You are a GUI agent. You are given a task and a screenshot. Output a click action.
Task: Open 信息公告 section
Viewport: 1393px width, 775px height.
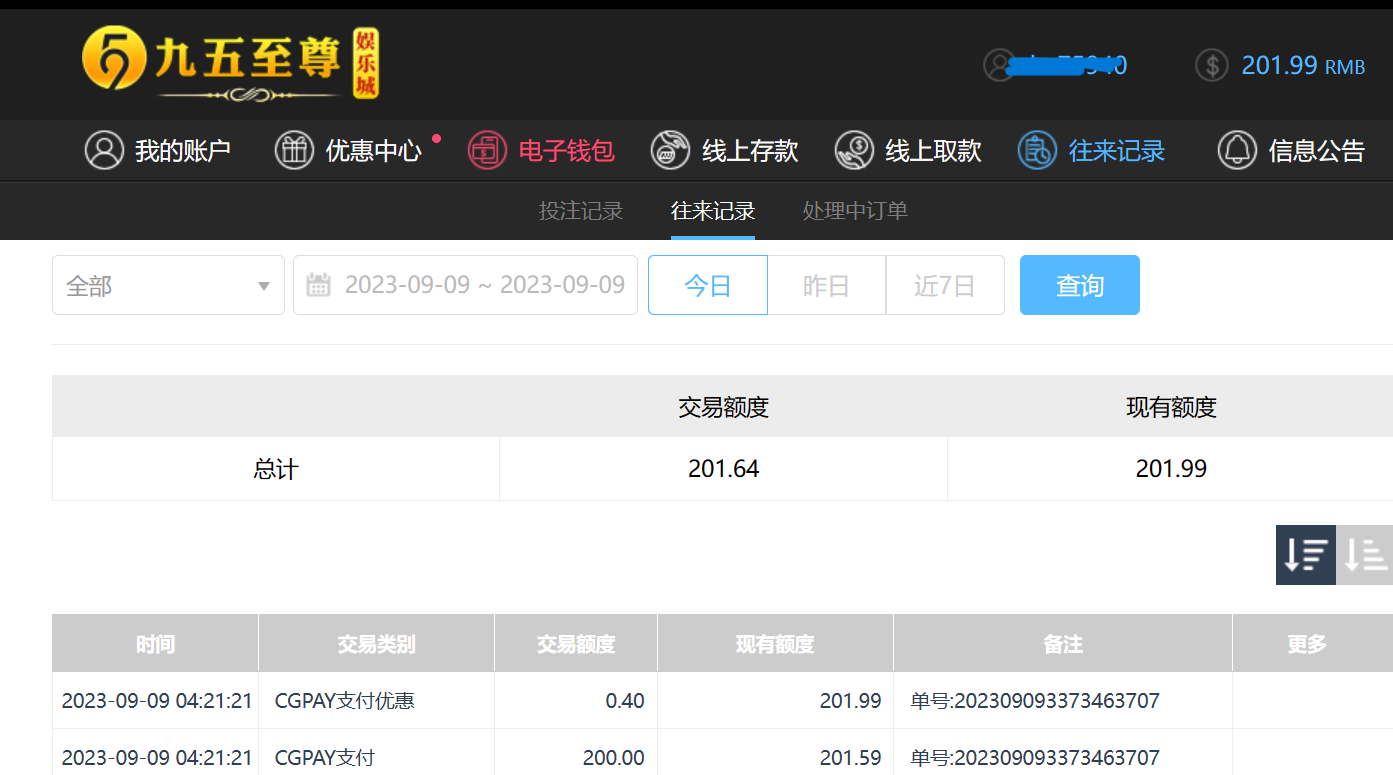click(1291, 151)
